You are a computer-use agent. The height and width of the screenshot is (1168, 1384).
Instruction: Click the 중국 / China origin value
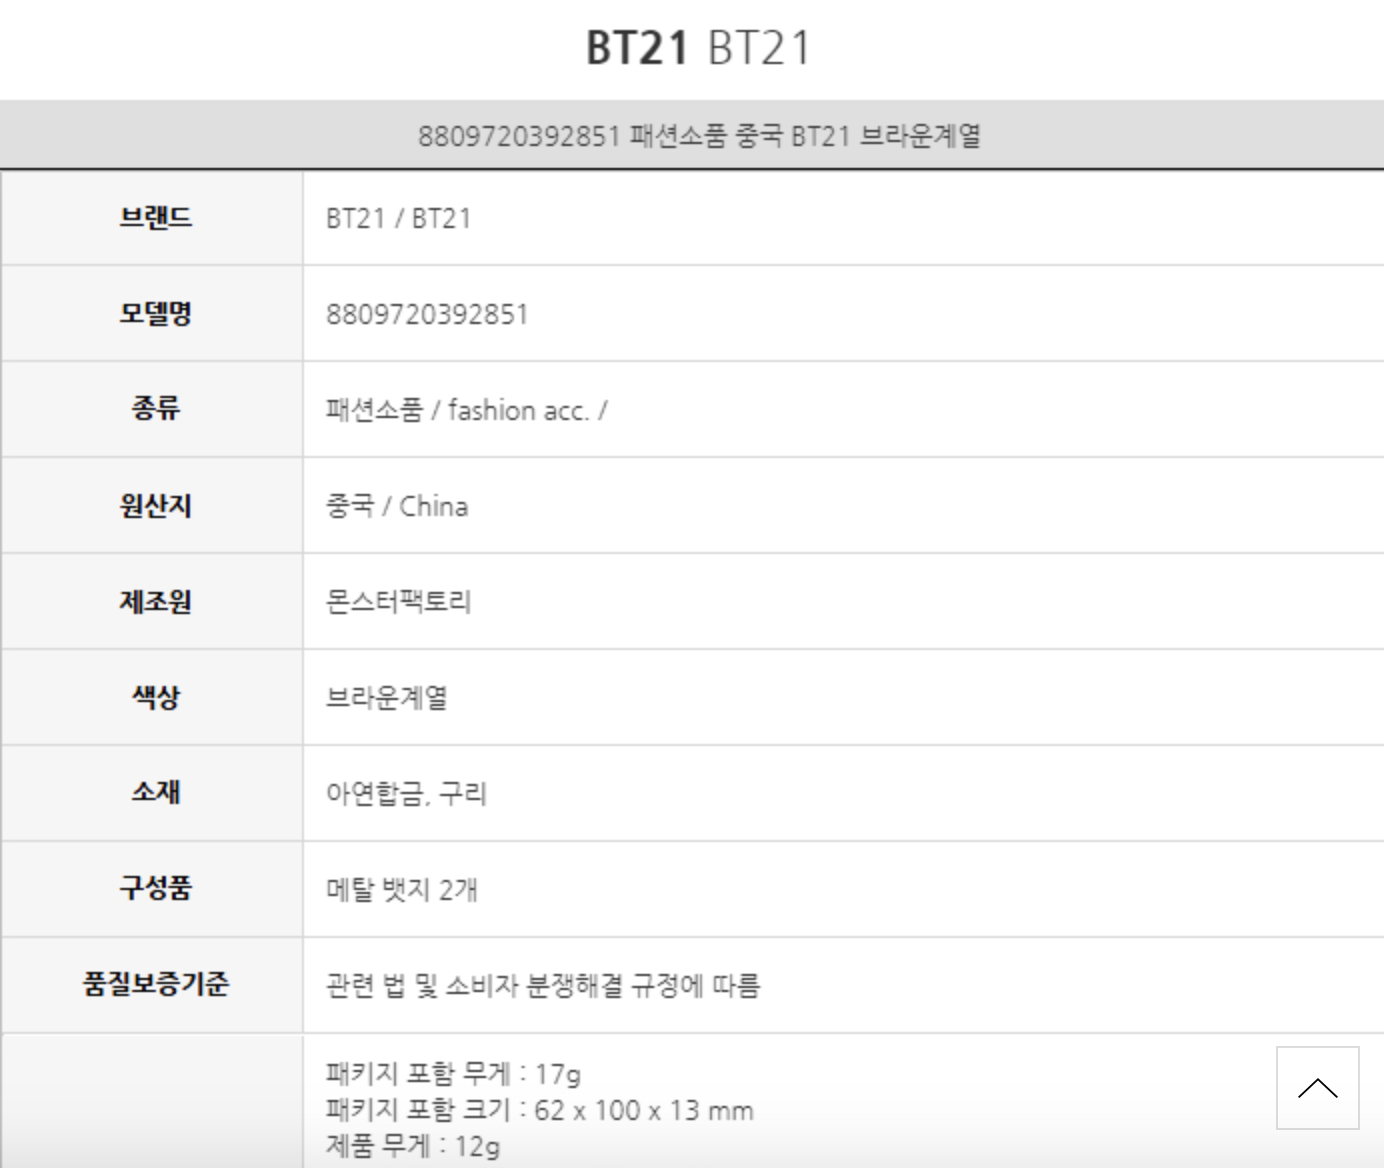coord(397,506)
